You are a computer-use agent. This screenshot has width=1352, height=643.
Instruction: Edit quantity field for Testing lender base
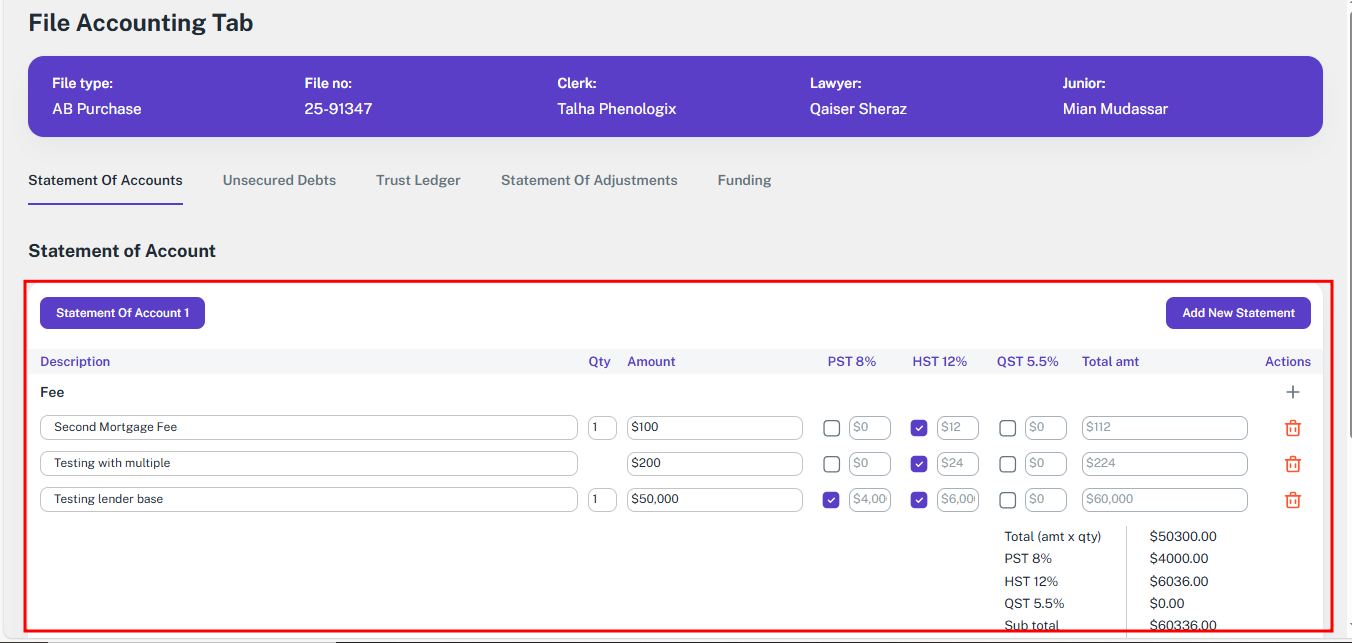[602, 500]
